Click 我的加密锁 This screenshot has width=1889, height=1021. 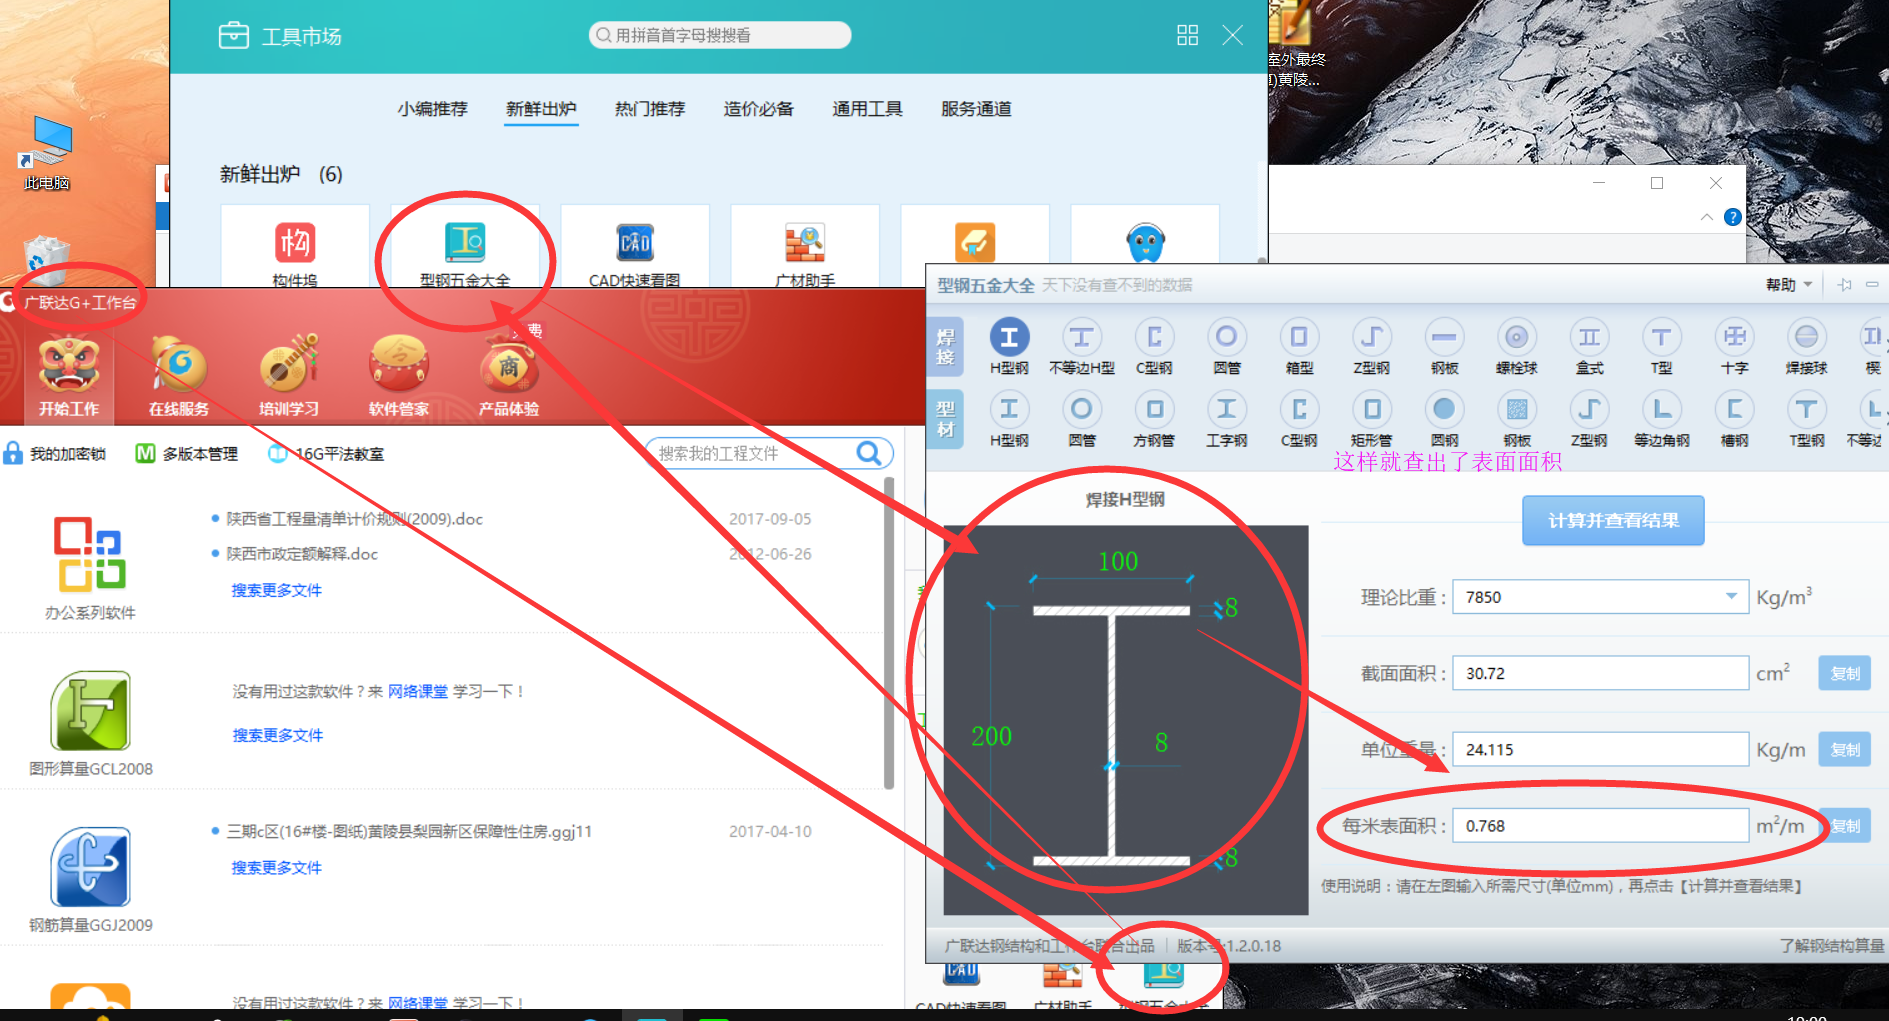[55, 454]
